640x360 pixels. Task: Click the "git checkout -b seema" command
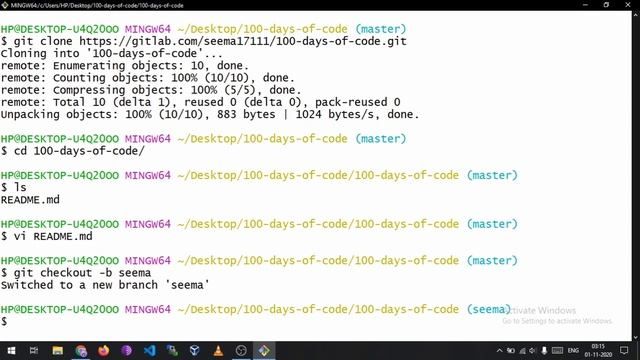click(76, 273)
